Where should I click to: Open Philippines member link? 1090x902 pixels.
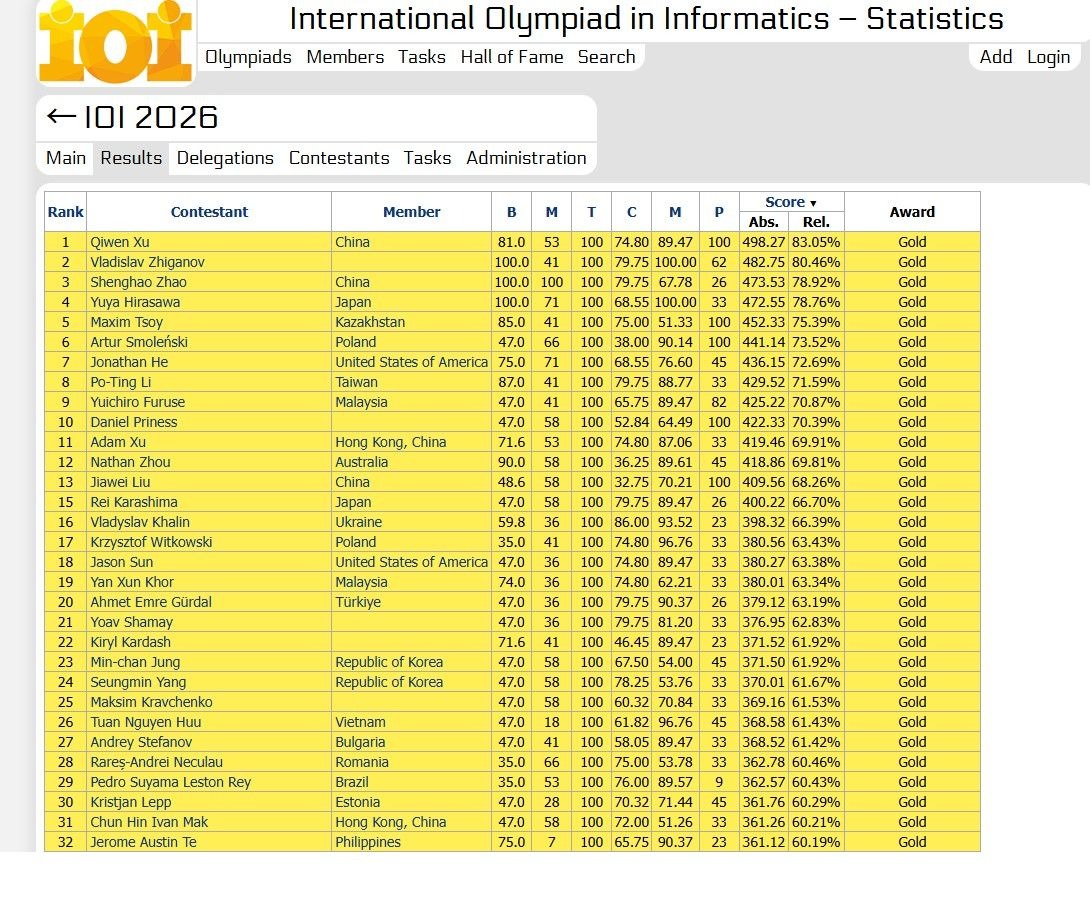(368, 842)
